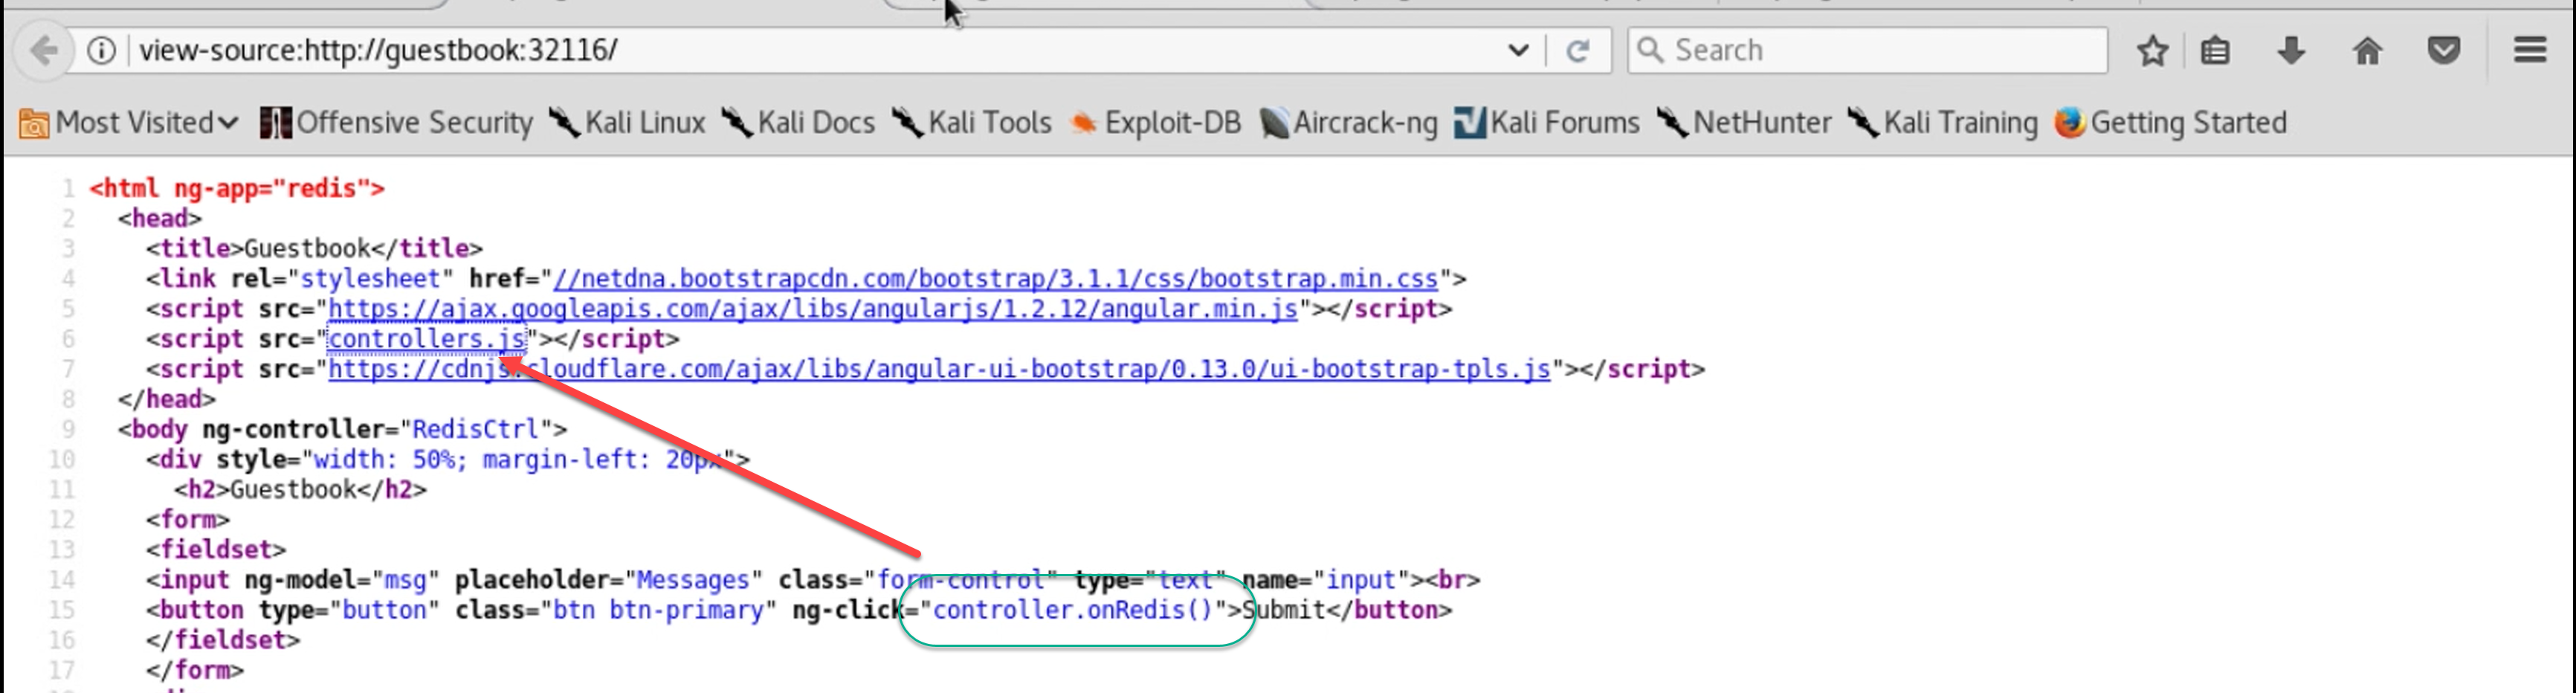Click the "btn btn-primary" class value

click(658, 610)
